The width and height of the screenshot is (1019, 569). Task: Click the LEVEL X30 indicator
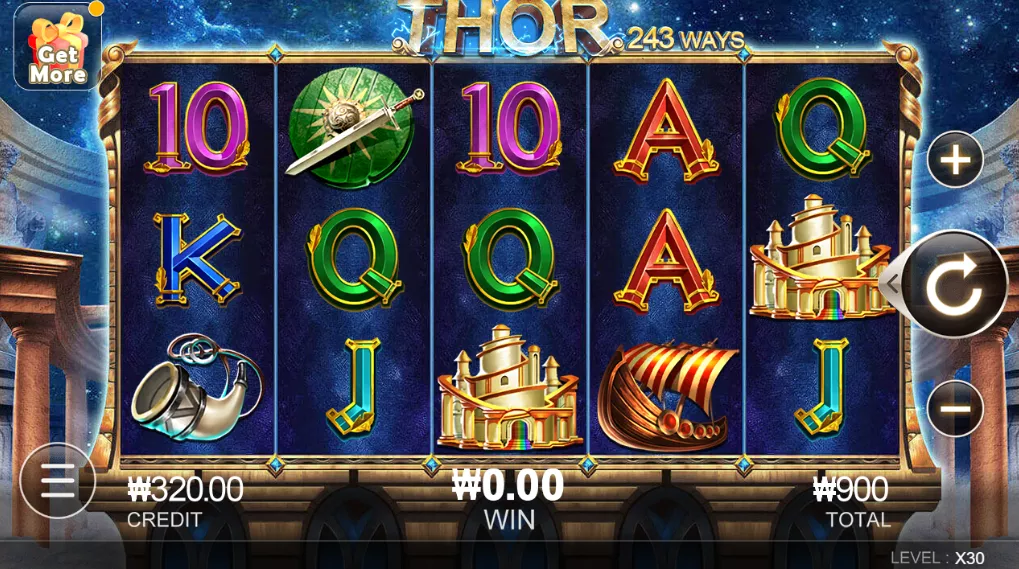937,557
